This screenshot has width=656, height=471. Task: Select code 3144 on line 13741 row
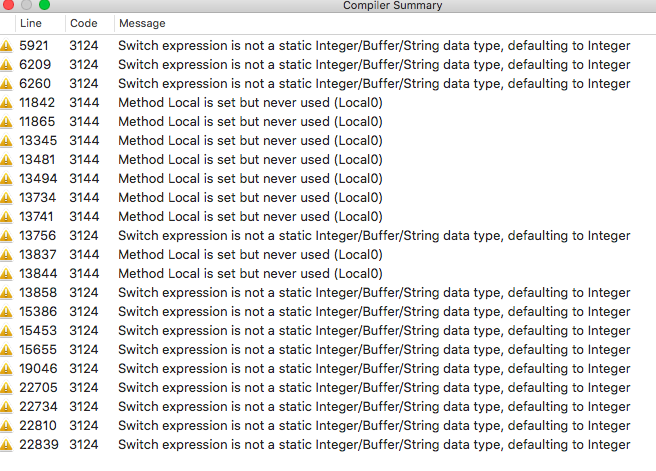84,217
